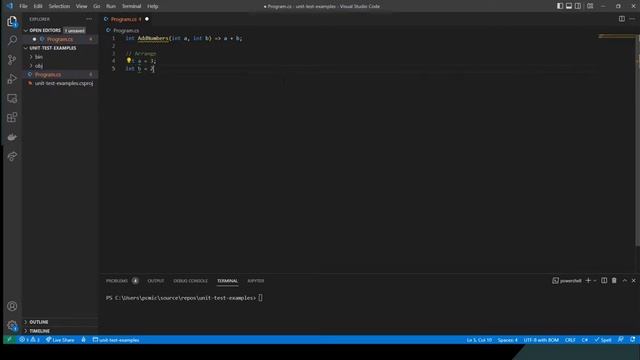Click CRLF end of line setting
Screen dimensions: 640x360
click(x=570, y=340)
